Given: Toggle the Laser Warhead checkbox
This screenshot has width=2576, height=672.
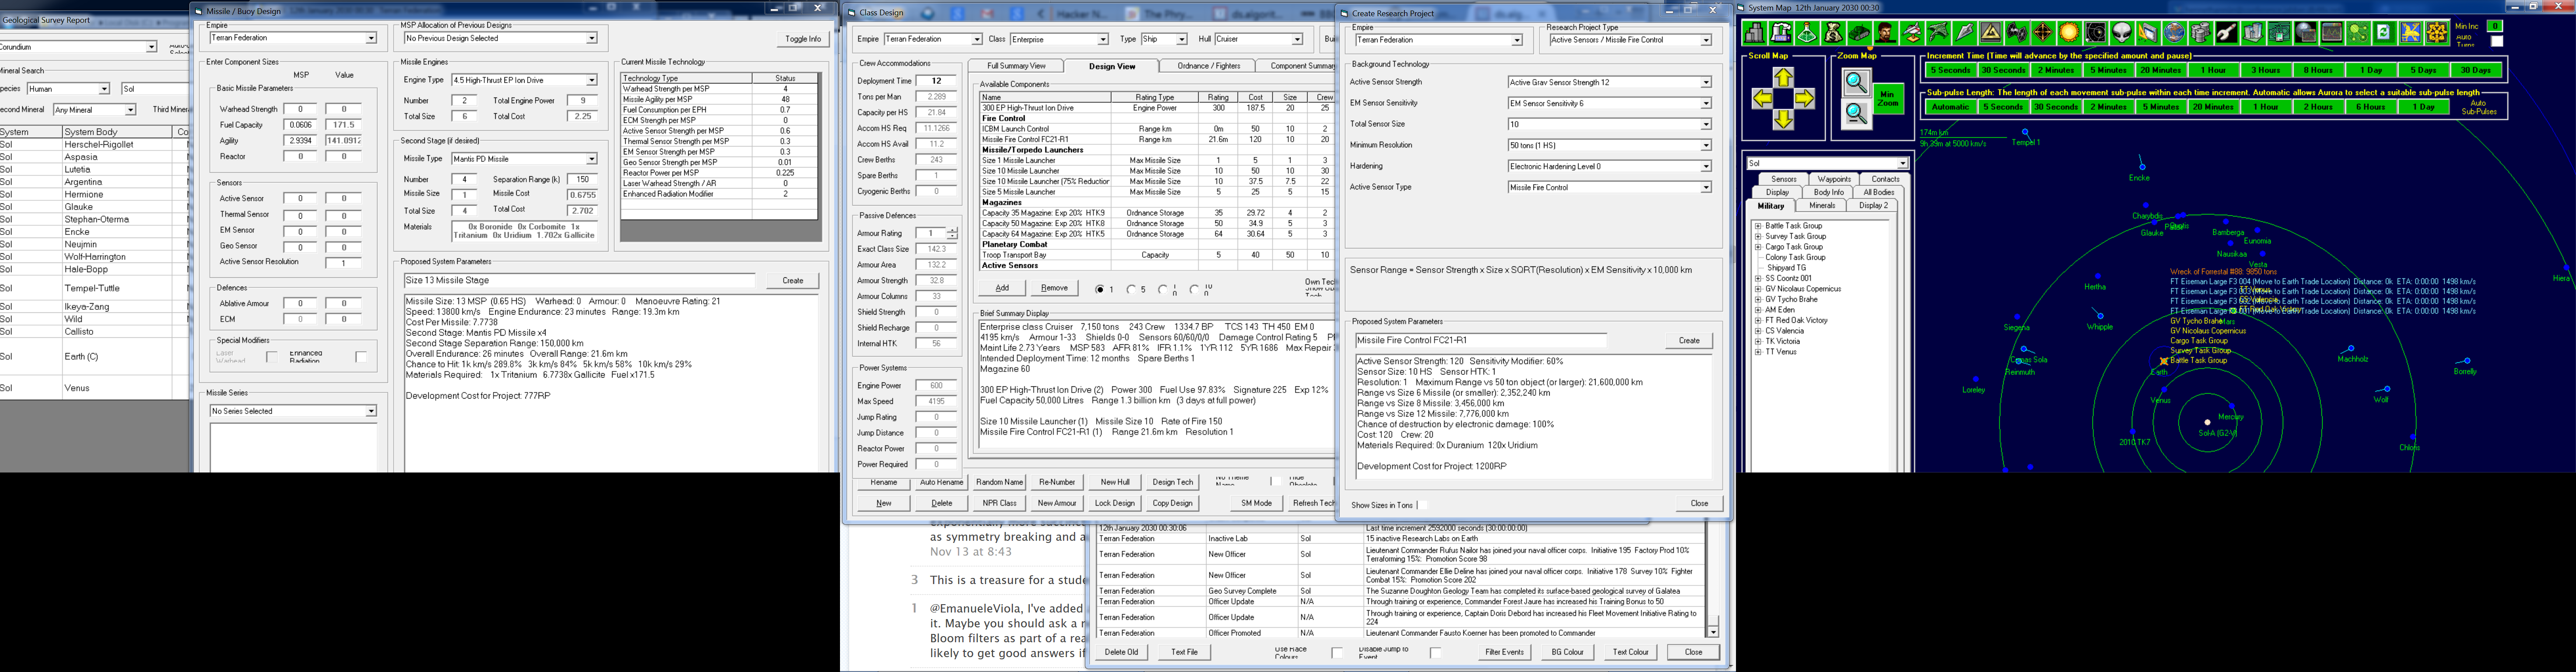Looking at the screenshot, I should click(x=272, y=356).
